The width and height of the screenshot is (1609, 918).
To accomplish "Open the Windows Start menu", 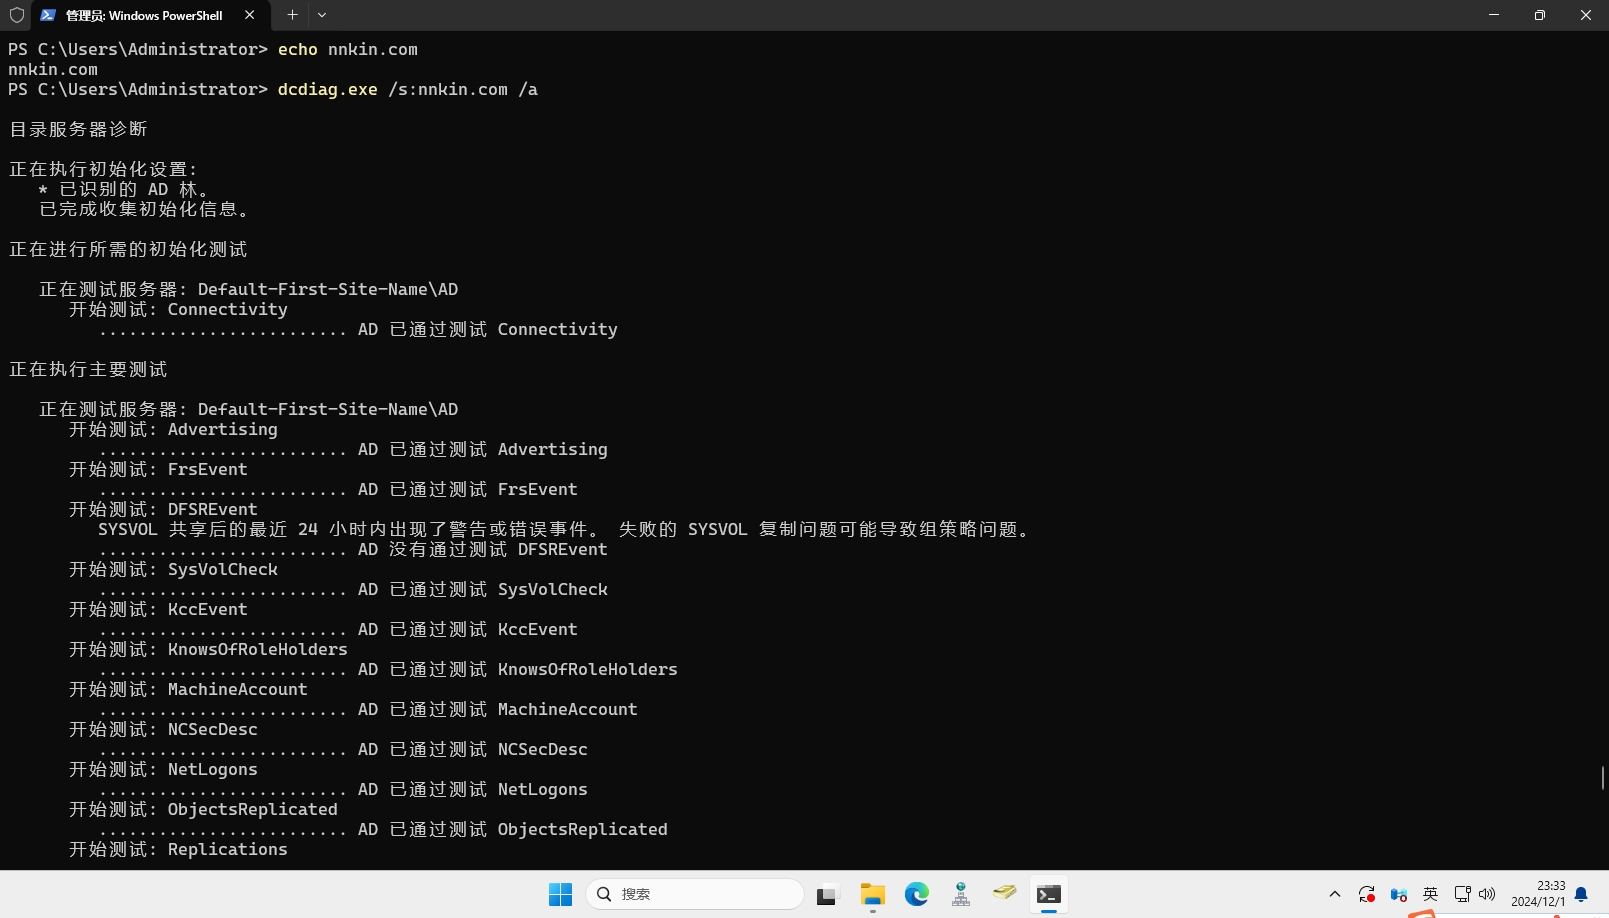I will tap(560, 894).
